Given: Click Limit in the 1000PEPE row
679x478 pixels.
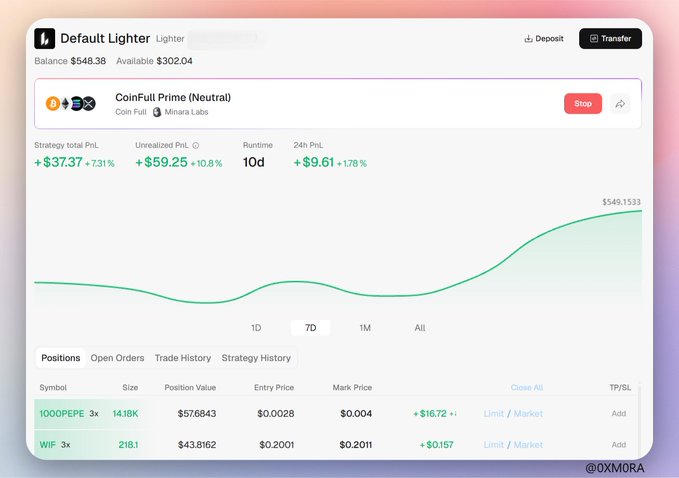Looking at the screenshot, I should (x=494, y=413).
